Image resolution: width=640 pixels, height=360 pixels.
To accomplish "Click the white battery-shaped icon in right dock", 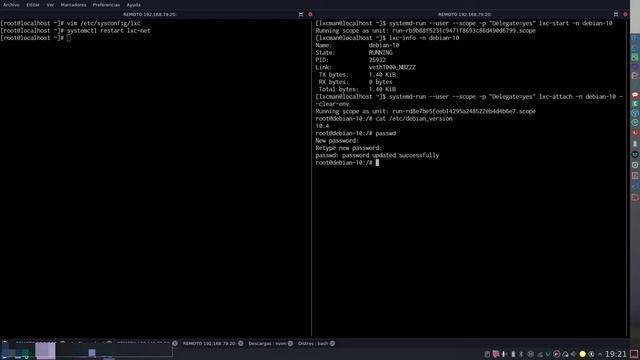I will [x=635, y=144].
